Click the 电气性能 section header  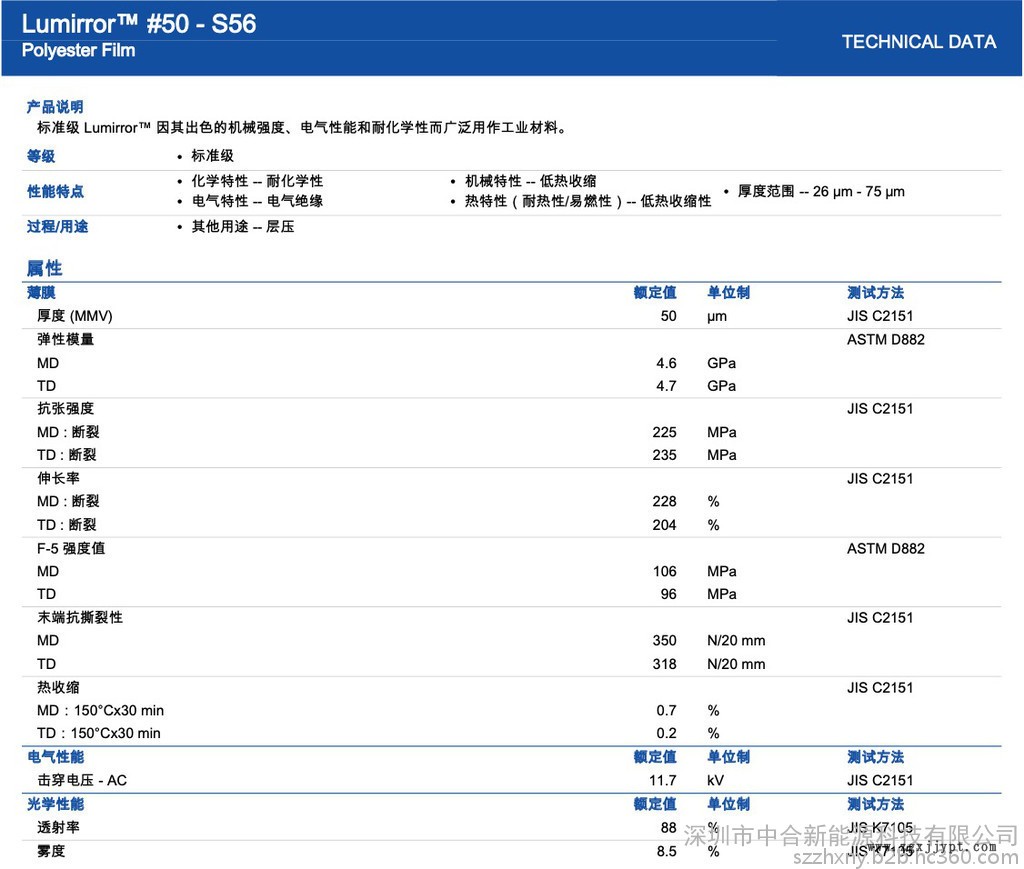click(55, 757)
